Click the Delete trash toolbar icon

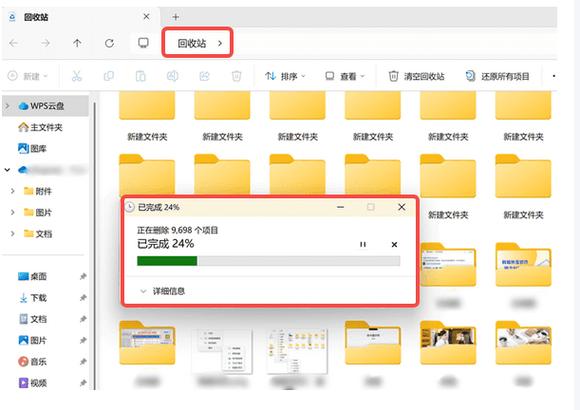click(x=236, y=76)
